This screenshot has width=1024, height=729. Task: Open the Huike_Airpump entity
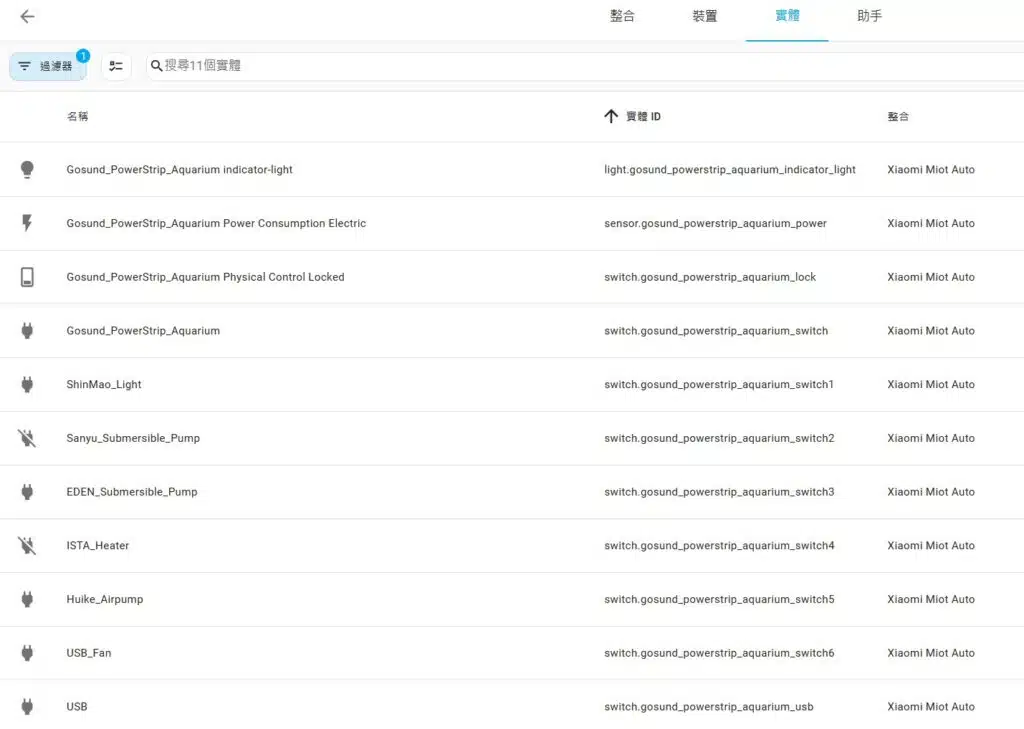pos(104,599)
